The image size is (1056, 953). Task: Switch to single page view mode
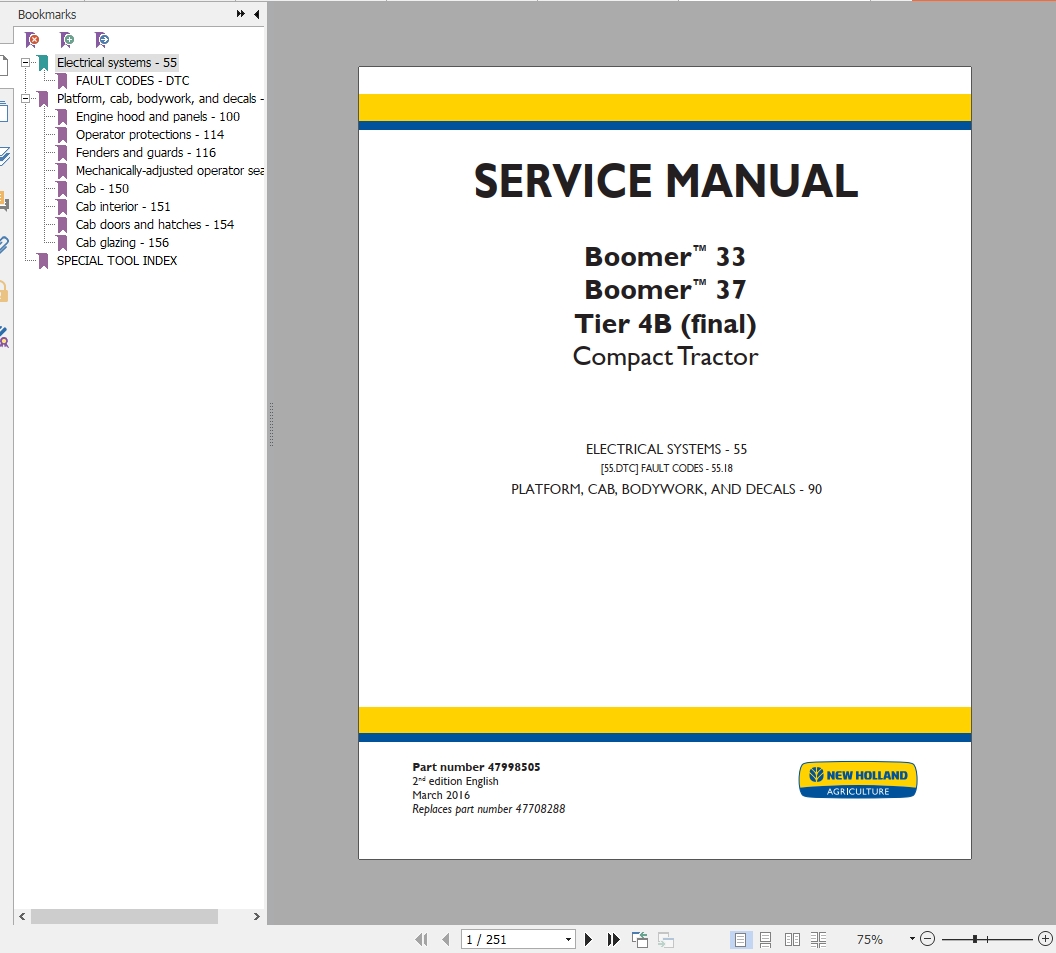(x=740, y=940)
